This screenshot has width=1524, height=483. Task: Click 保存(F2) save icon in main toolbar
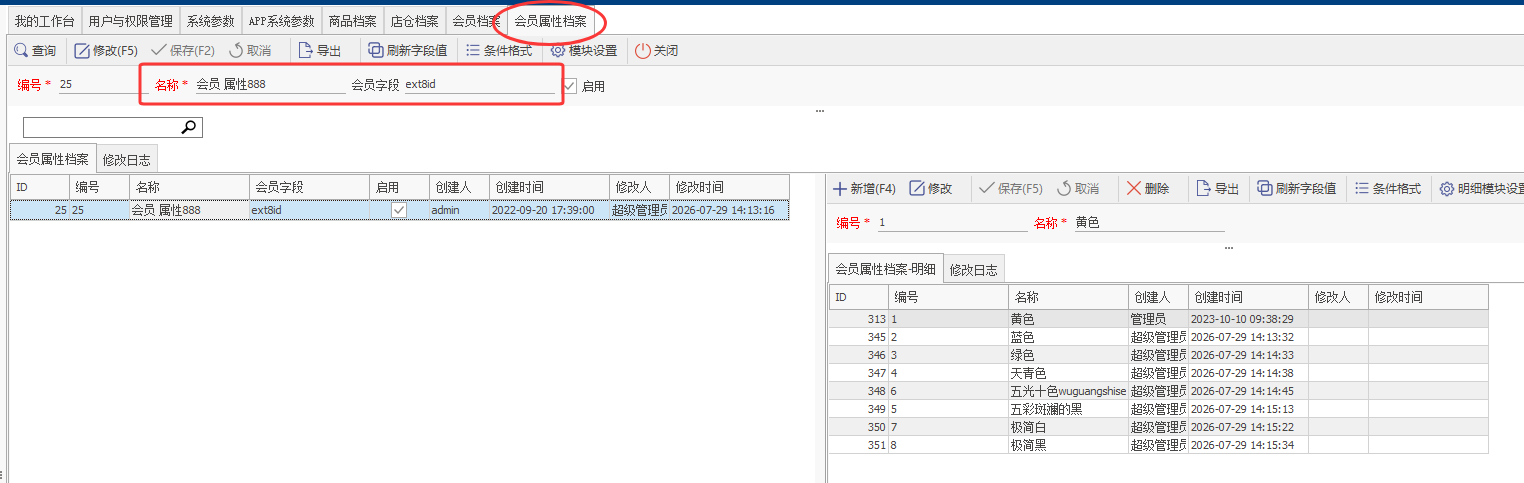pyautogui.click(x=159, y=50)
